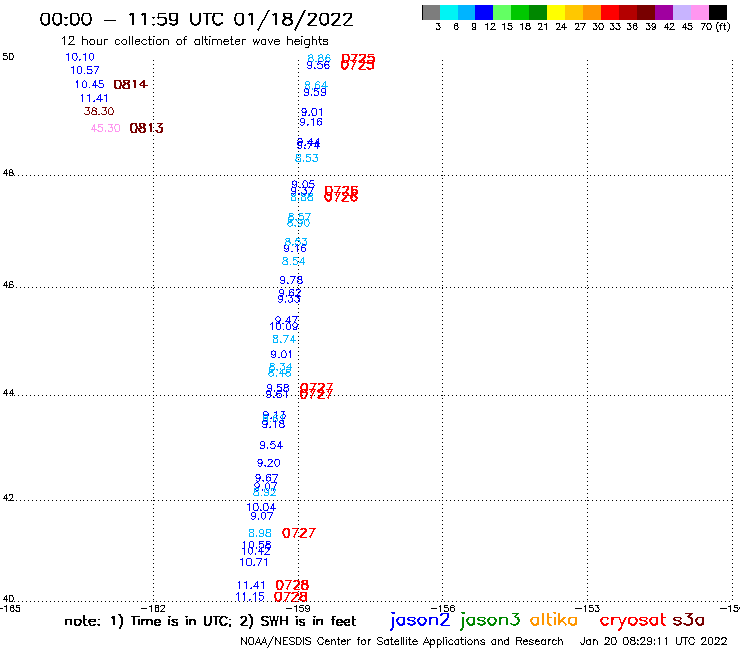Click the longitude label -153
The image size is (740, 650).
[x=588, y=609]
